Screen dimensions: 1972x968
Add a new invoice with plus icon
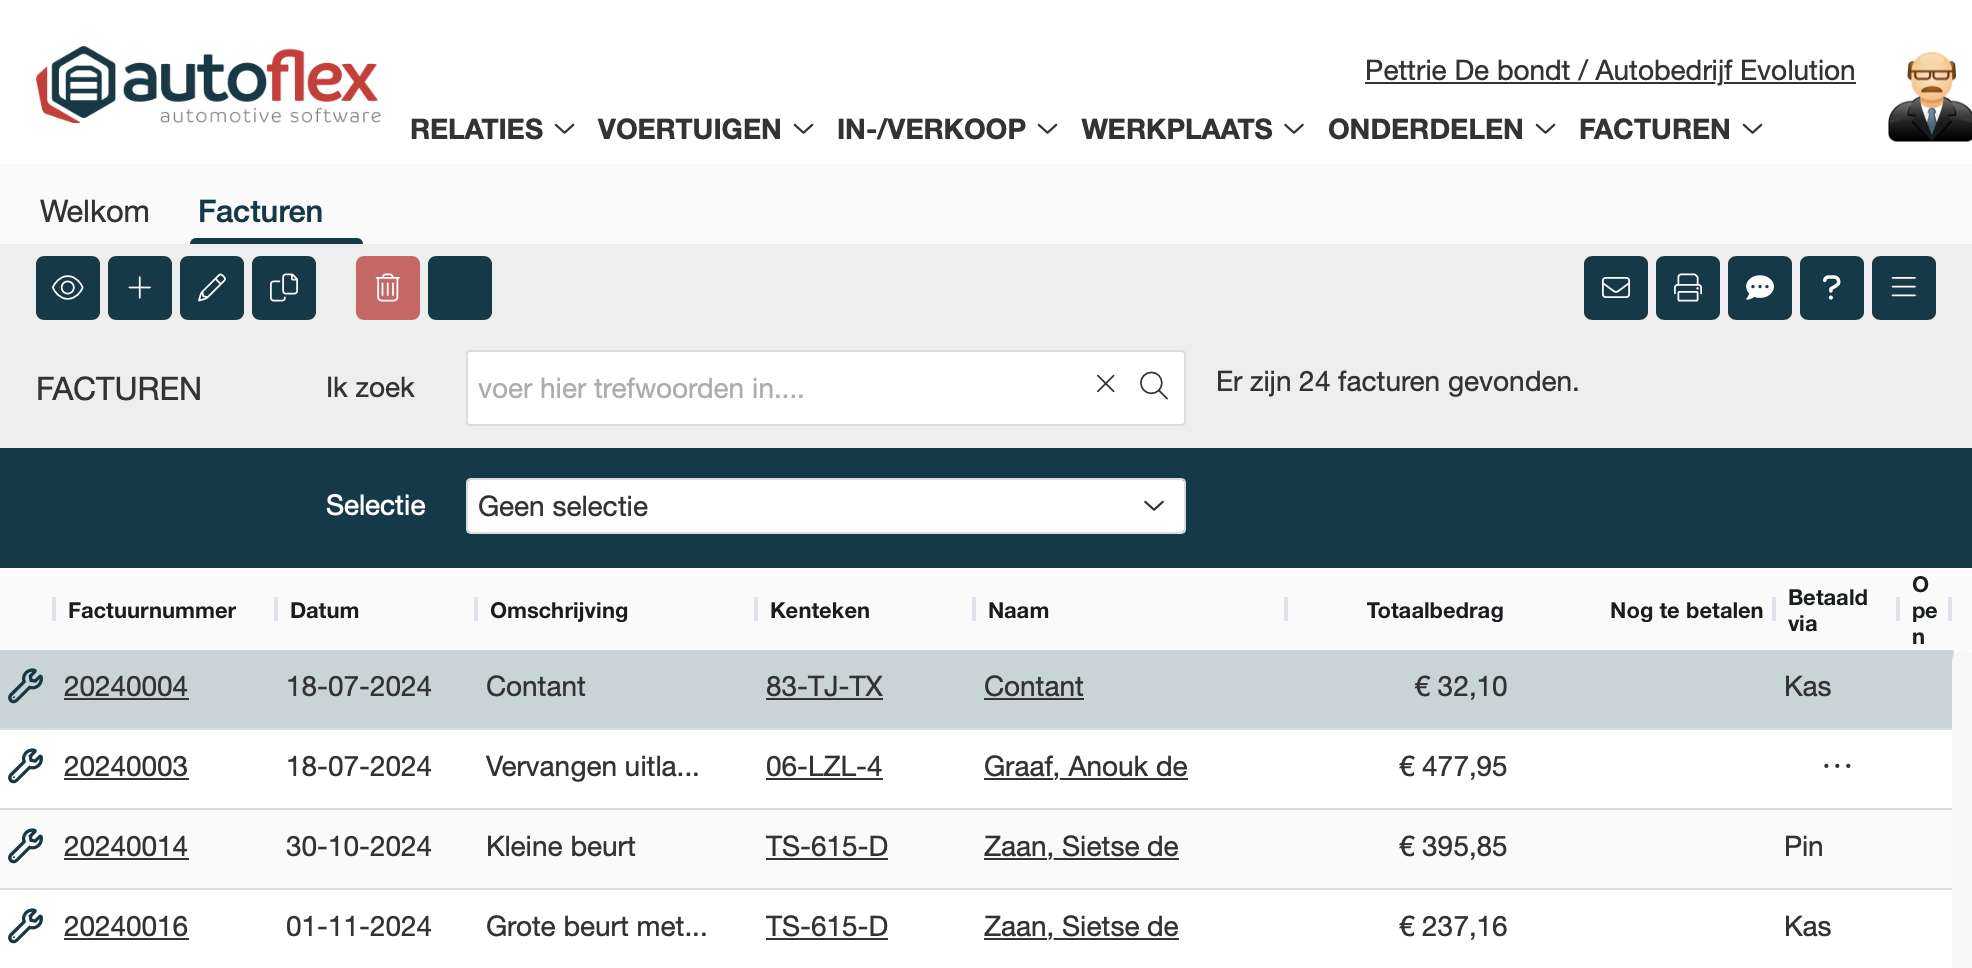coord(140,288)
